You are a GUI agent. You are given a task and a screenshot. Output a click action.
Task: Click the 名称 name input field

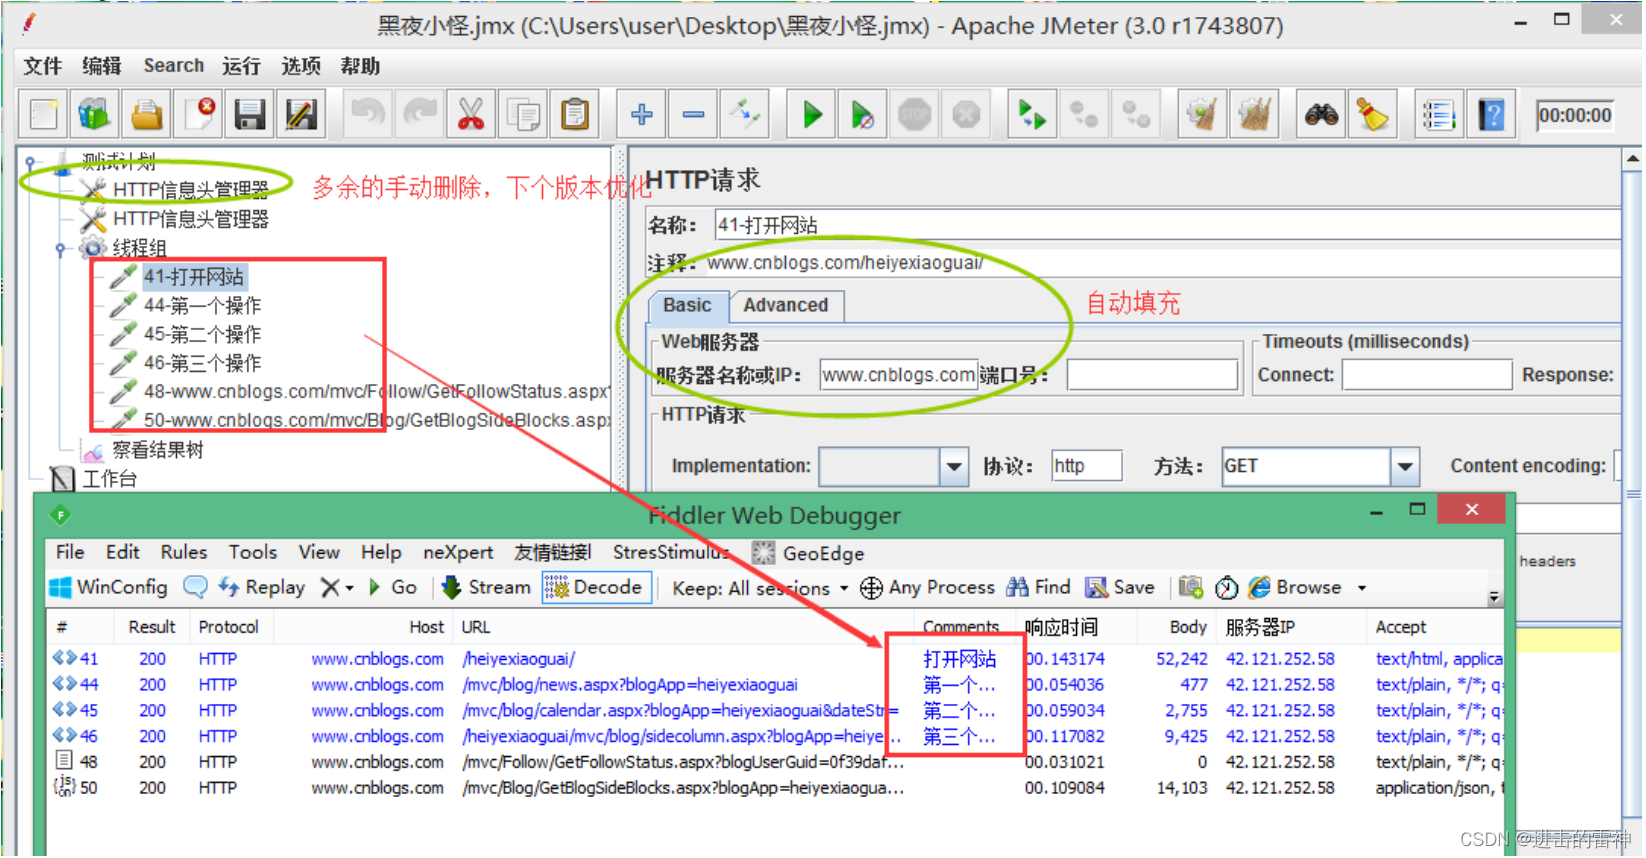coord(1167,225)
